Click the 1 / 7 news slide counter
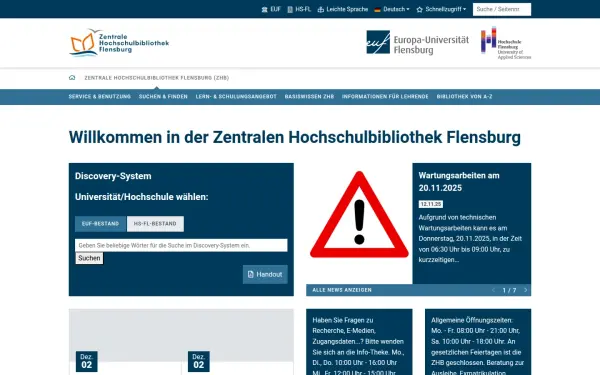 (x=509, y=290)
